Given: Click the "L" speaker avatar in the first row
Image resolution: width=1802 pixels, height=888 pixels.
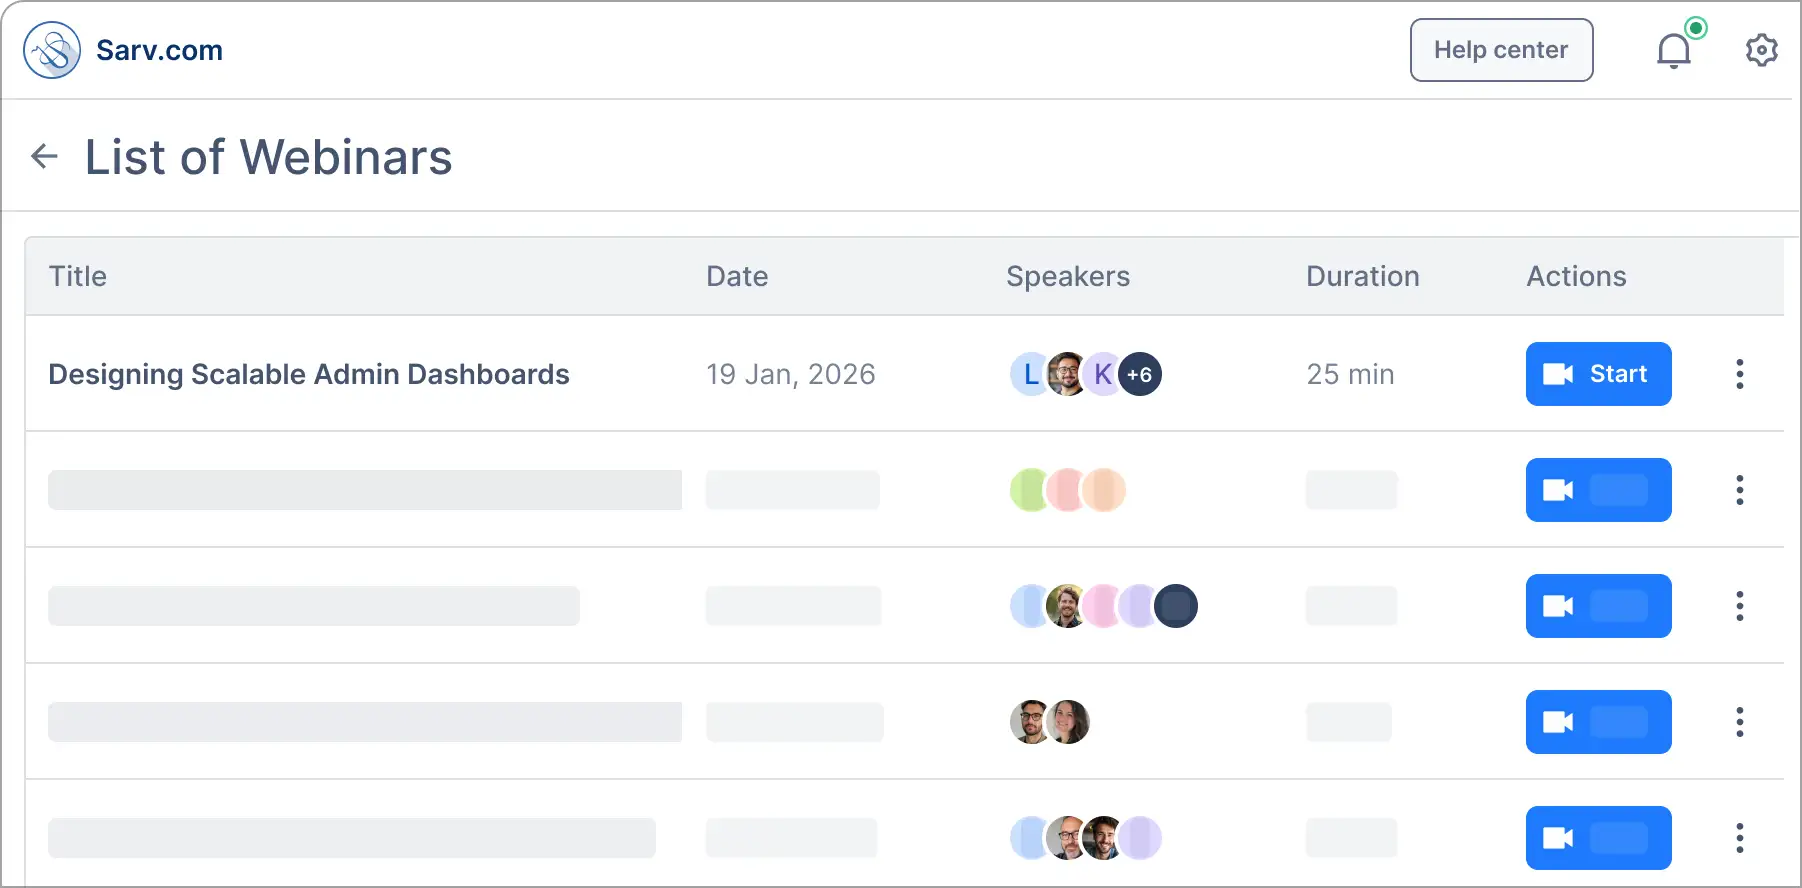Looking at the screenshot, I should [1028, 374].
